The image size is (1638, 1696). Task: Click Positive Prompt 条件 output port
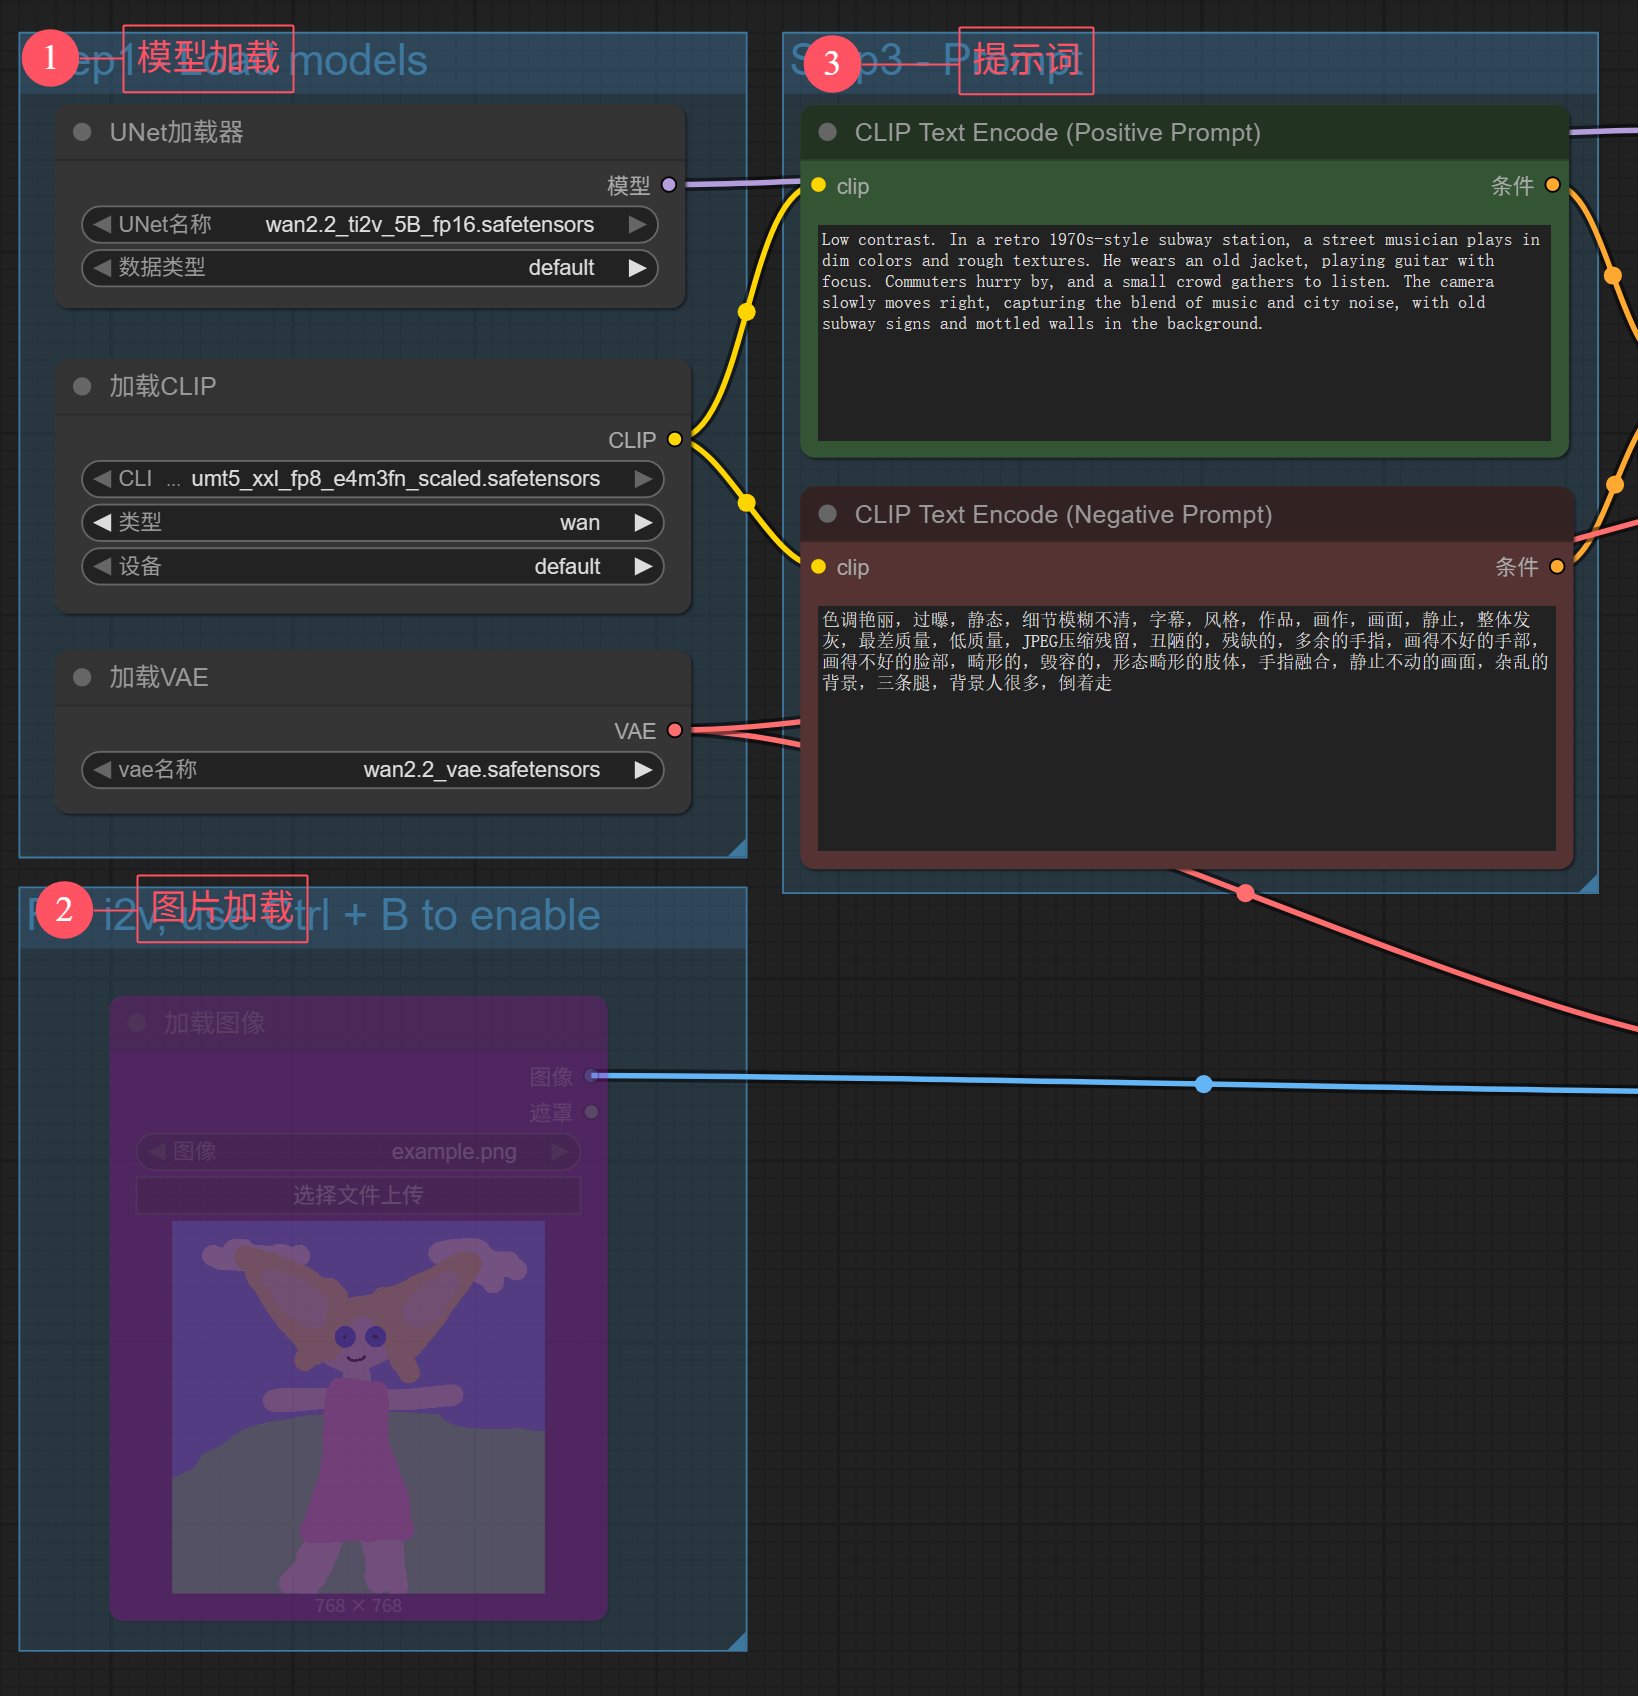1552,185
